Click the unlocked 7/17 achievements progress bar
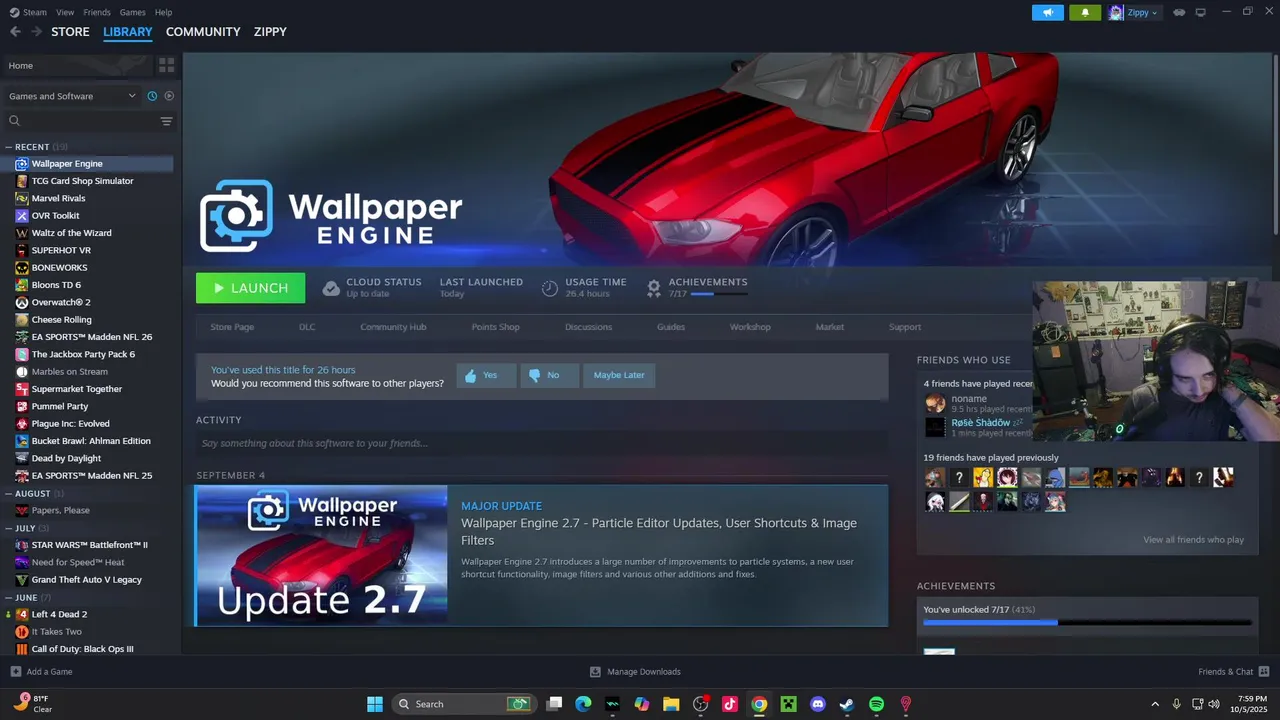 pos(1087,622)
